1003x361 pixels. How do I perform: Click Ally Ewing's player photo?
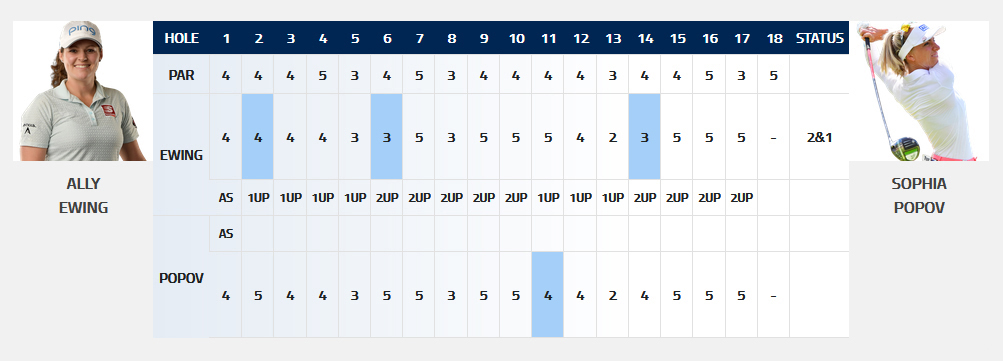tap(83, 91)
